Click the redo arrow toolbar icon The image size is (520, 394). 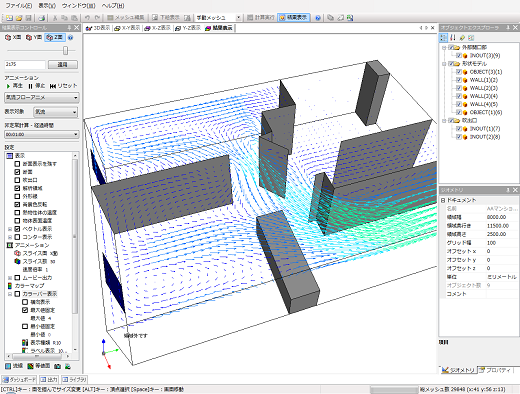click(97, 18)
